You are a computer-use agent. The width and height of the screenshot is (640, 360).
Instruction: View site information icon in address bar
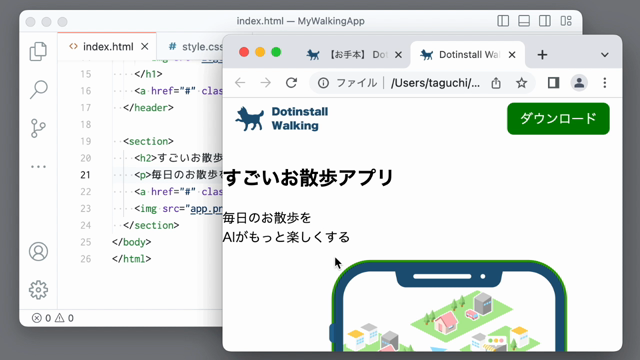323,83
